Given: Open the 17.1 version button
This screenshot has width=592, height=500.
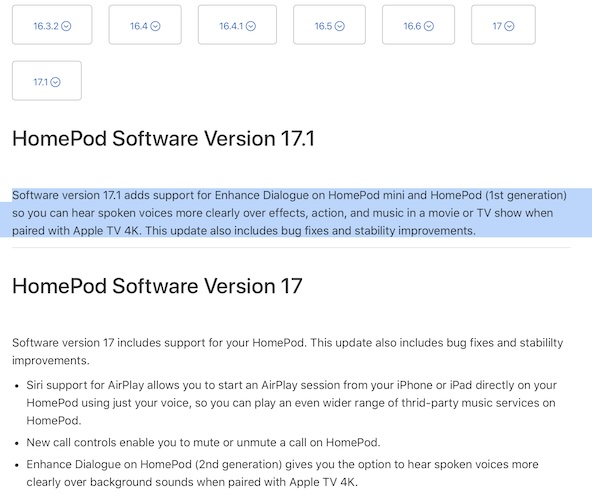Looking at the screenshot, I should [x=47, y=81].
